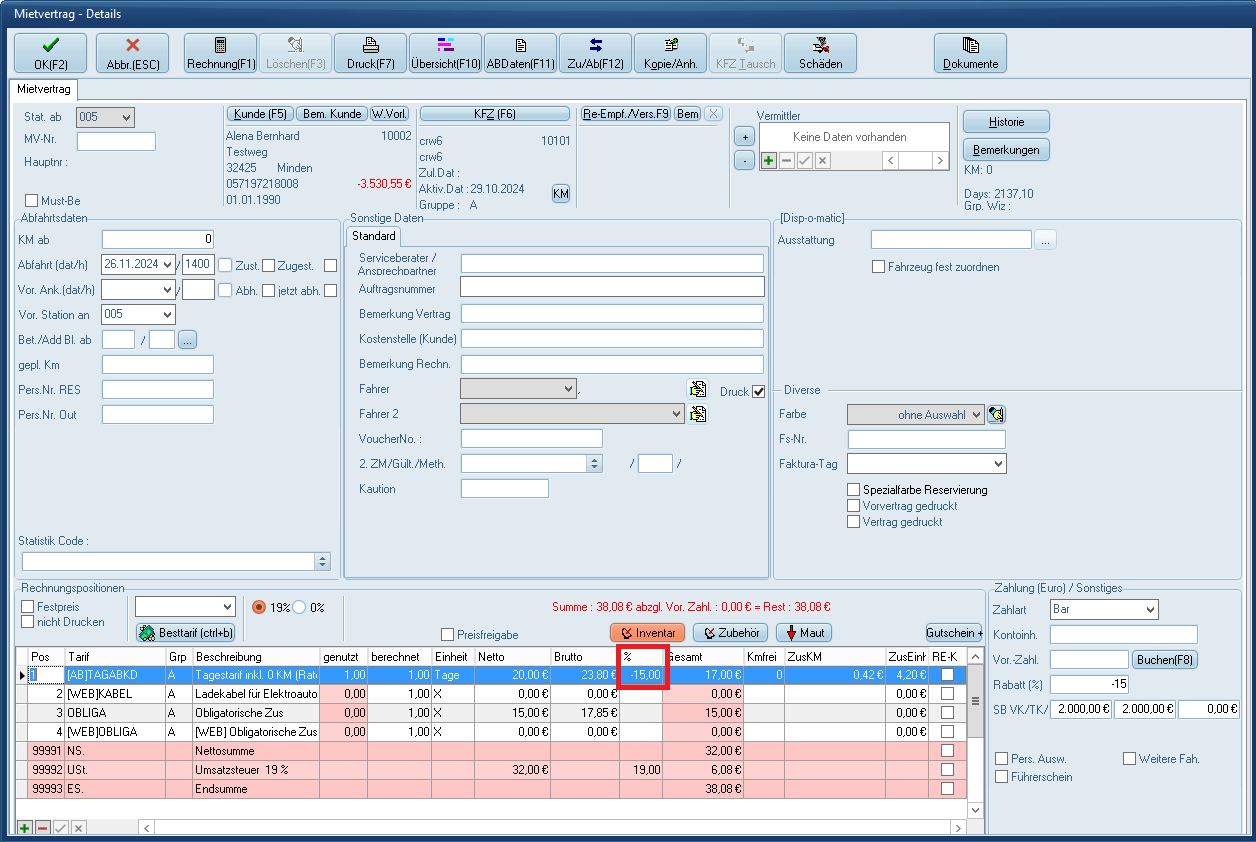Open the Übersicht(F10) overview

tap(445, 53)
